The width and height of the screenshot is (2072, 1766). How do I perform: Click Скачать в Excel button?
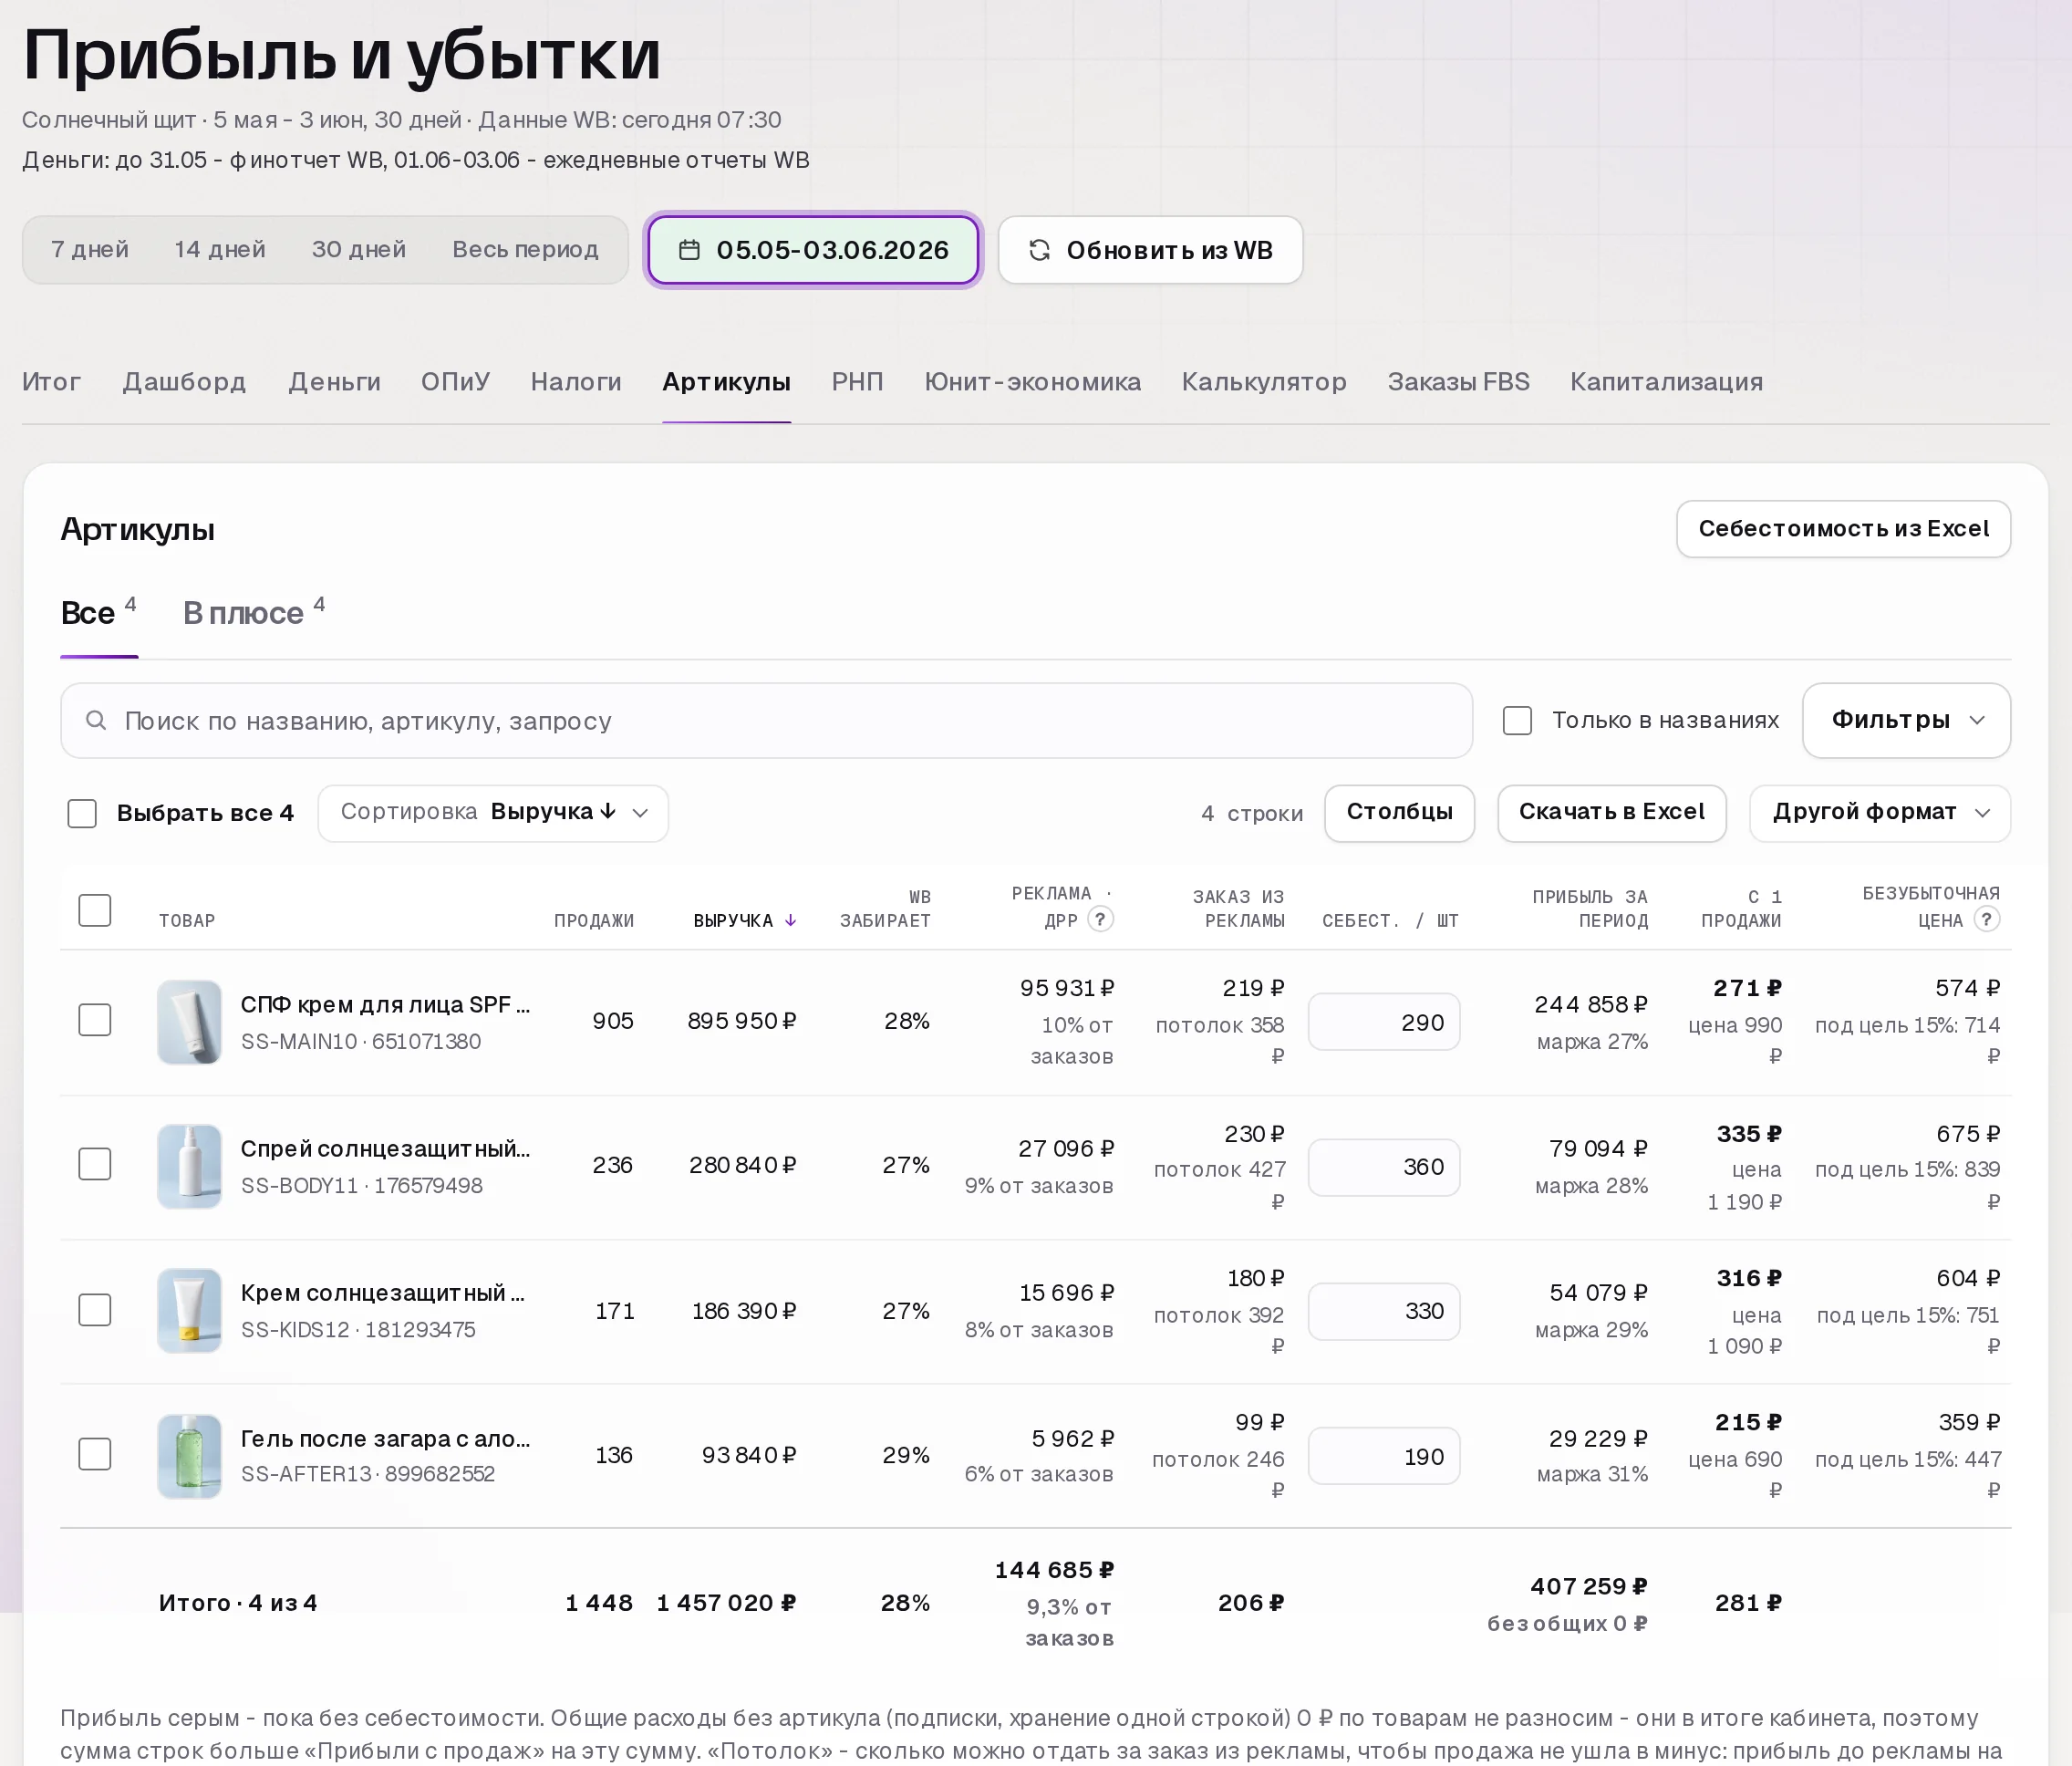(1611, 813)
